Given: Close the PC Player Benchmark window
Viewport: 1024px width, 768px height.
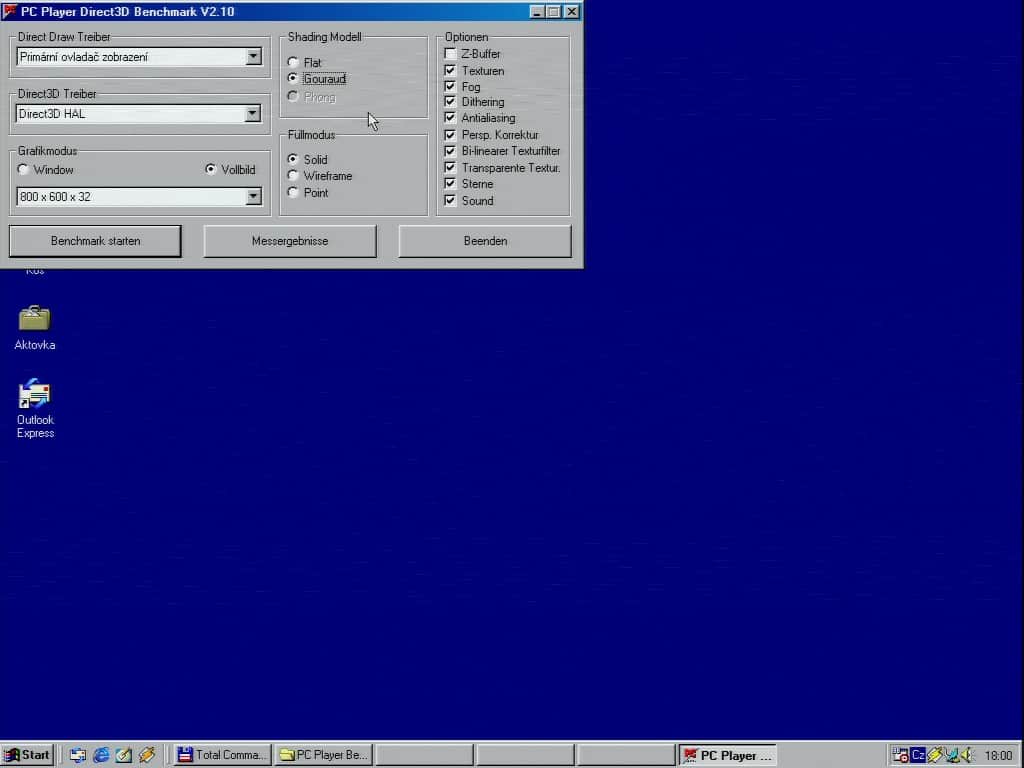Looking at the screenshot, I should click(571, 12).
